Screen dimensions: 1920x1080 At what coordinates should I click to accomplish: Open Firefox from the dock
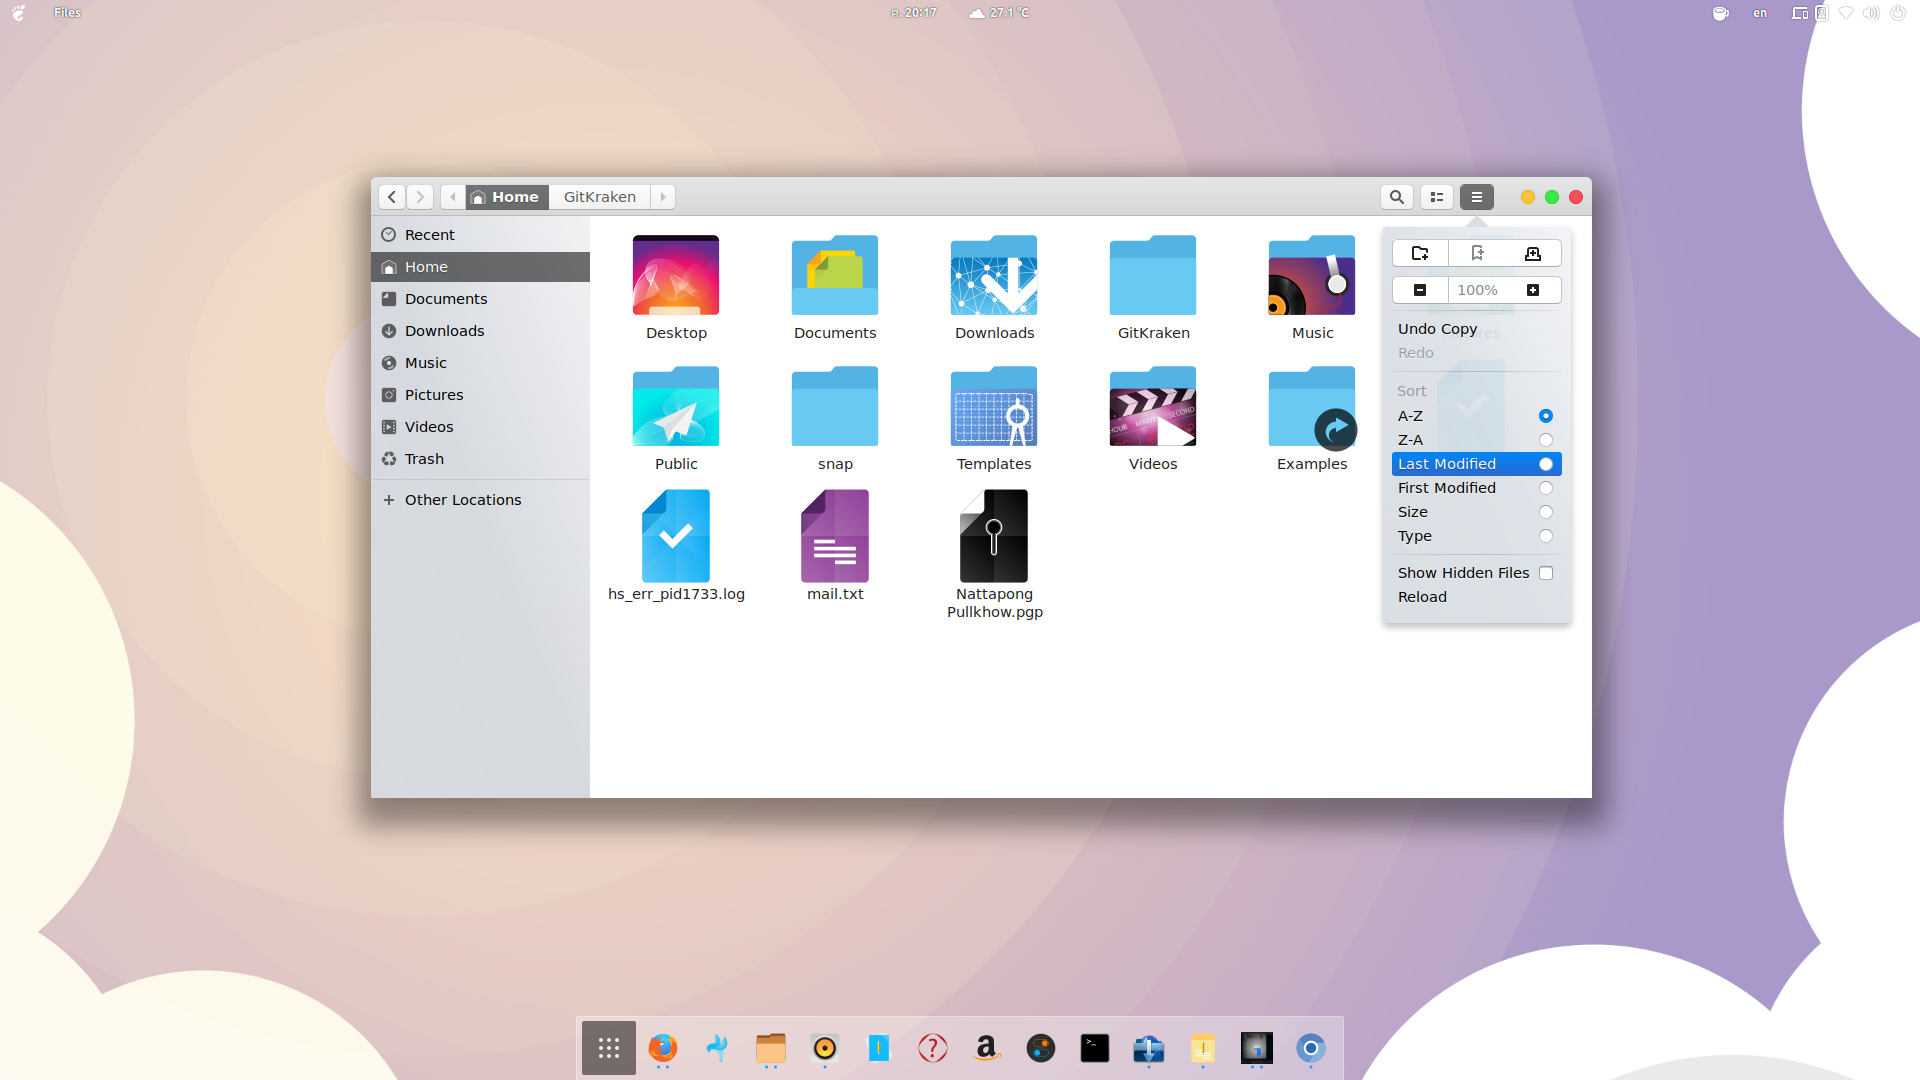pyautogui.click(x=663, y=1048)
